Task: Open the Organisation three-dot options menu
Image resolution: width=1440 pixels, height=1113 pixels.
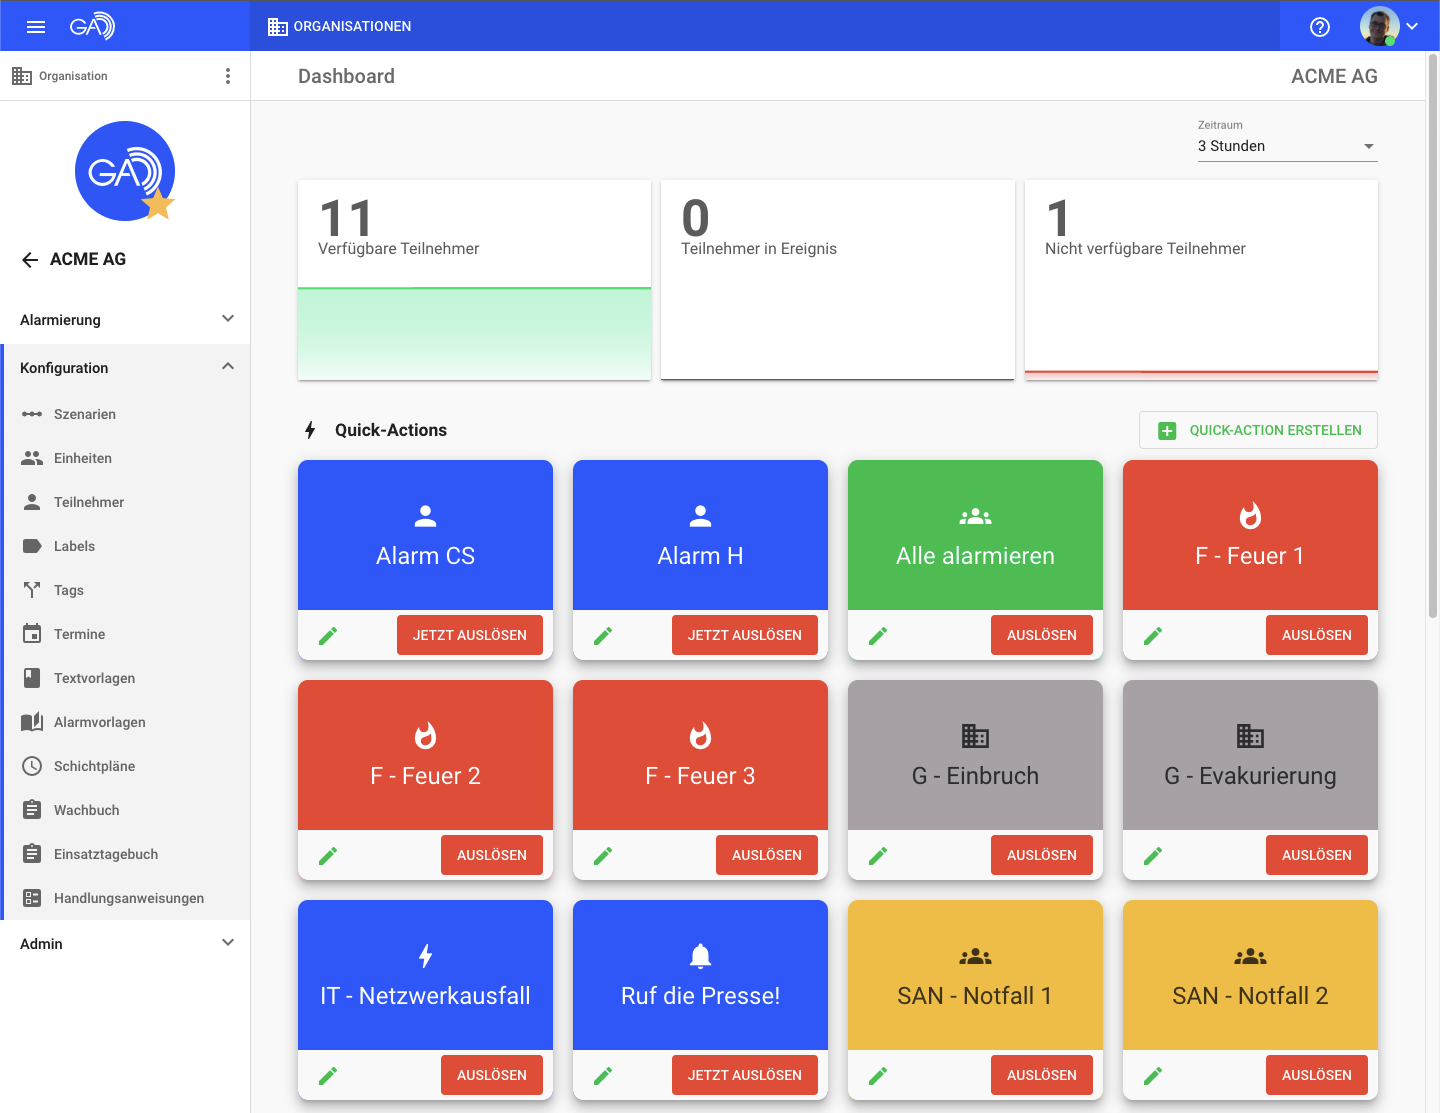Action: 228,76
